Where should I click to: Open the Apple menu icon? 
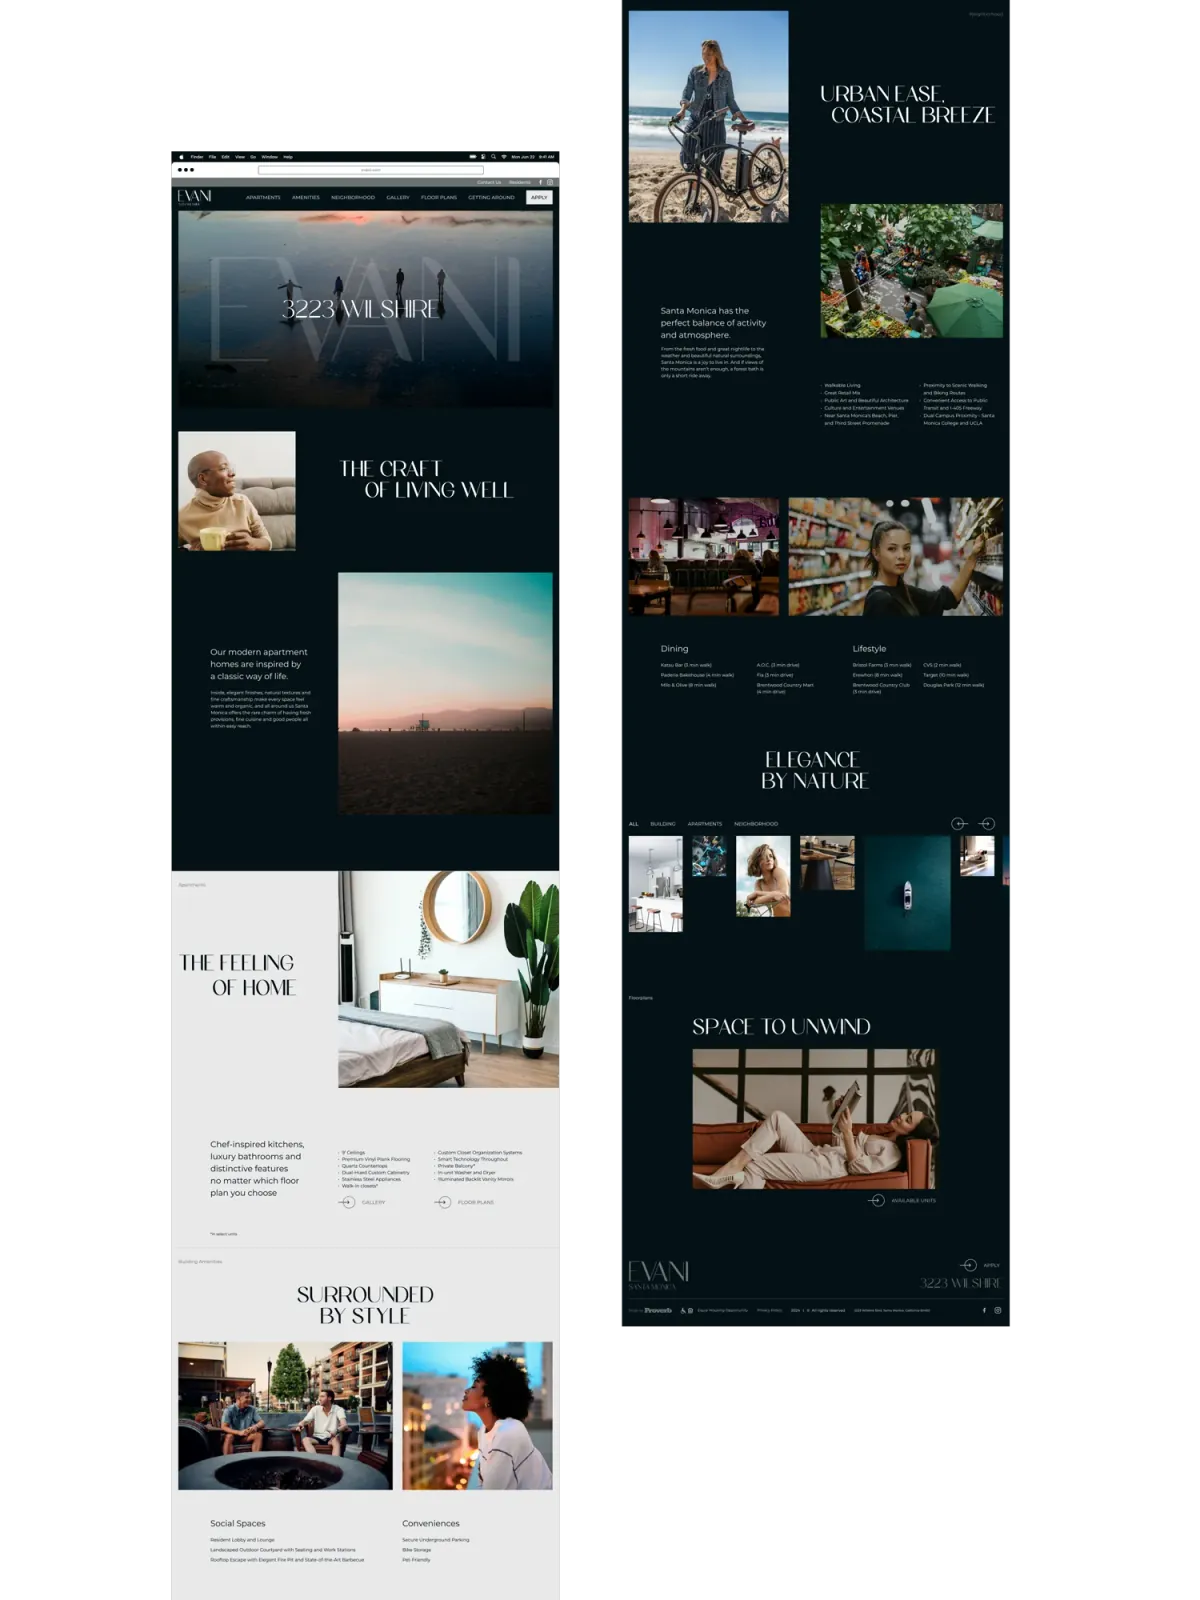[182, 157]
